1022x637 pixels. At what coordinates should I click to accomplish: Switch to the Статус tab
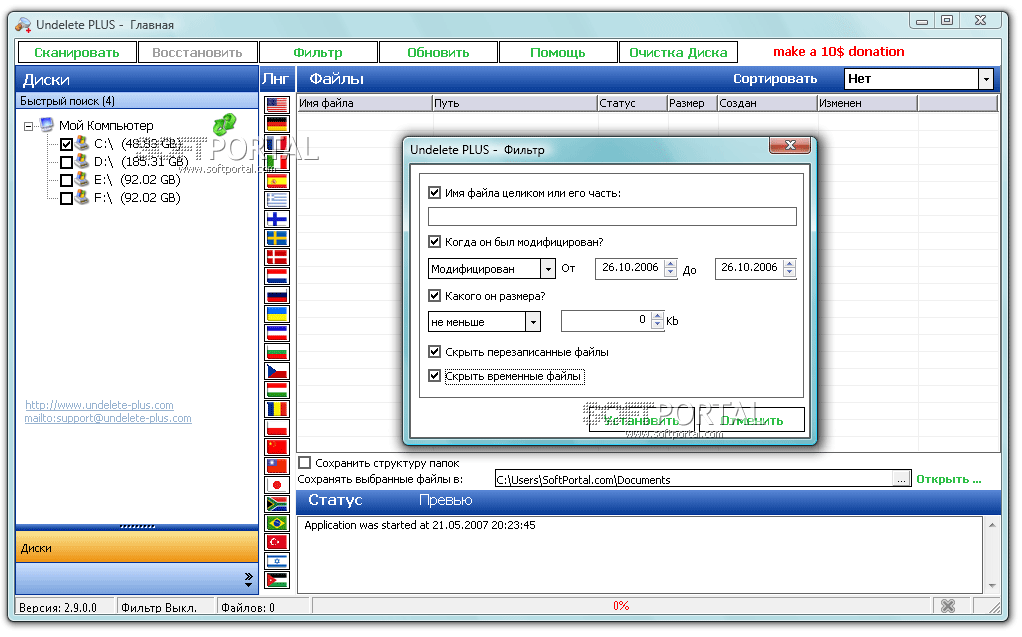tap(335, 500)
